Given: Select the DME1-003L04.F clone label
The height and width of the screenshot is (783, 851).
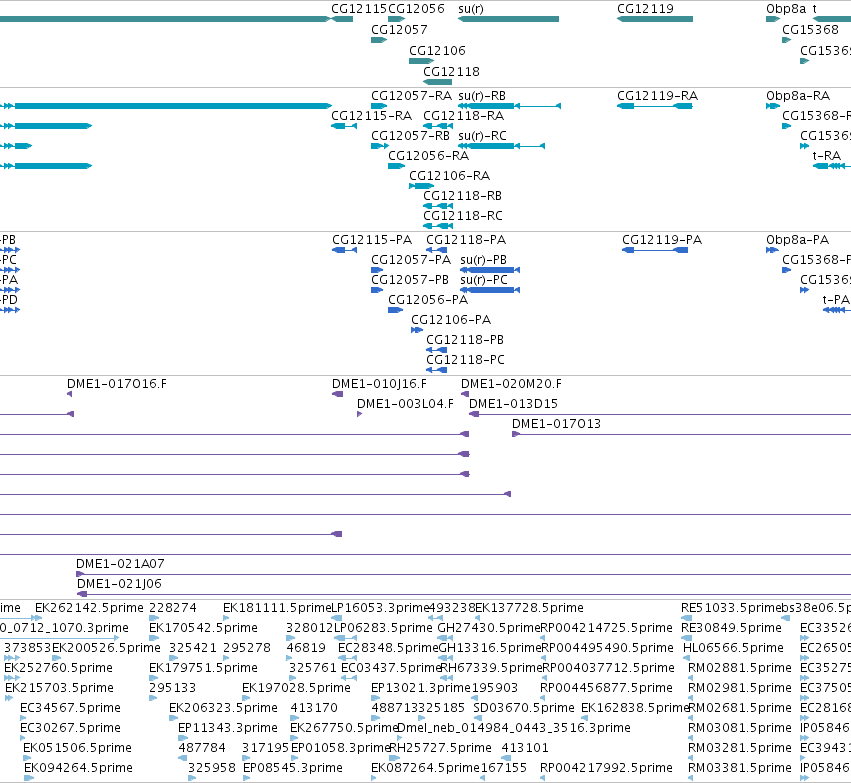Looking at the screenshot, I should pyautogui.click(x=405, y=404).
